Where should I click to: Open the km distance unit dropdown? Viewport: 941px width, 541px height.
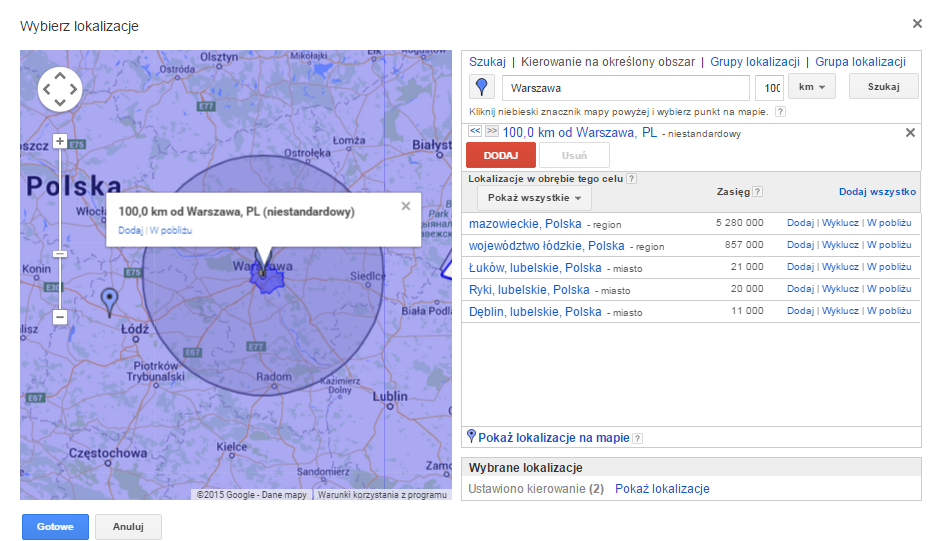[812, 87]
